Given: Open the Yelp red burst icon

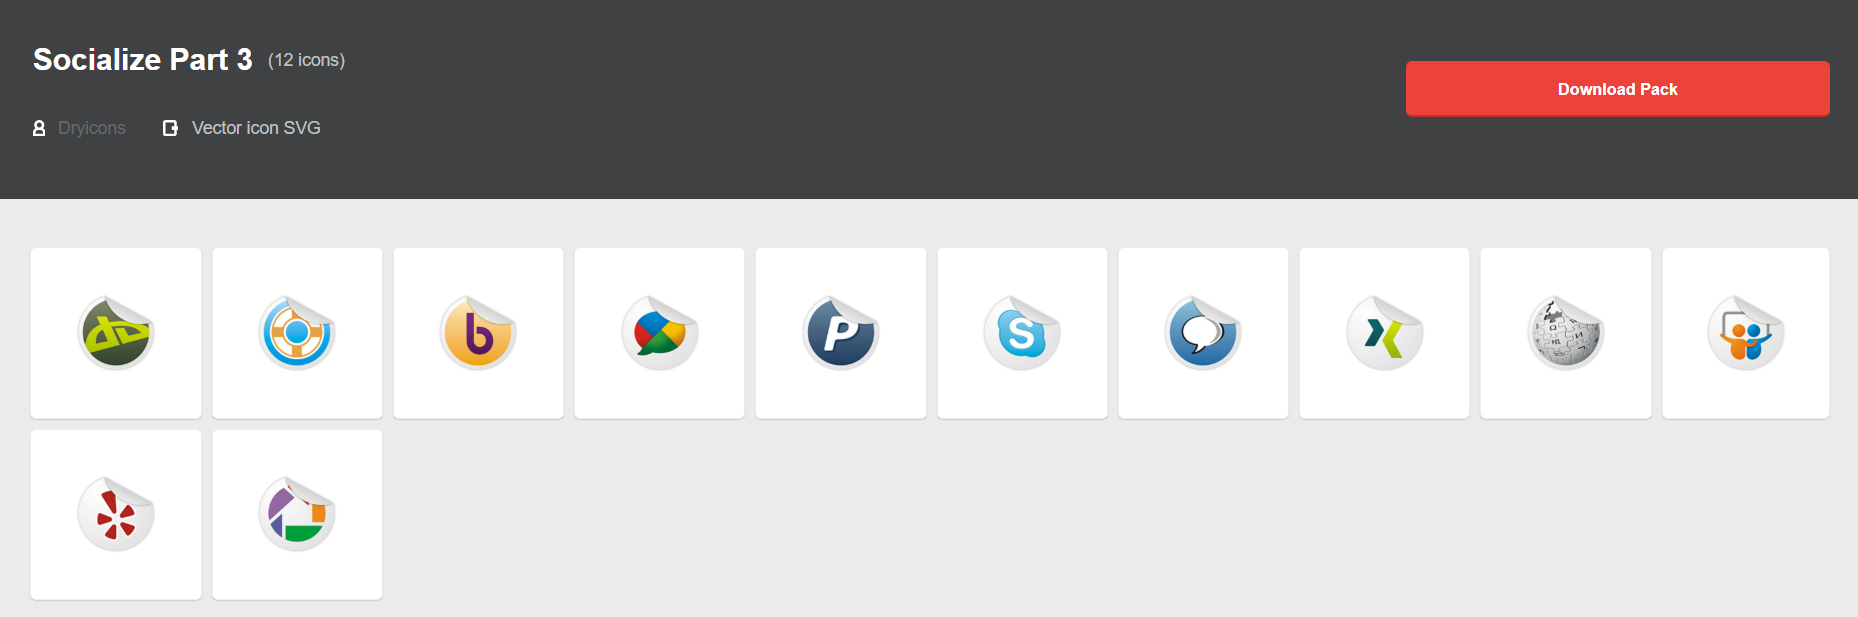Looking at the screenshot, I should (x=116, y=514).
